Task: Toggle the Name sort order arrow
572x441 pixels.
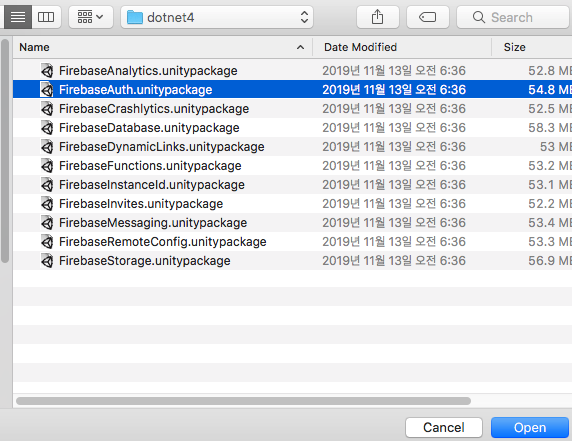Action: tap(300, 47)
